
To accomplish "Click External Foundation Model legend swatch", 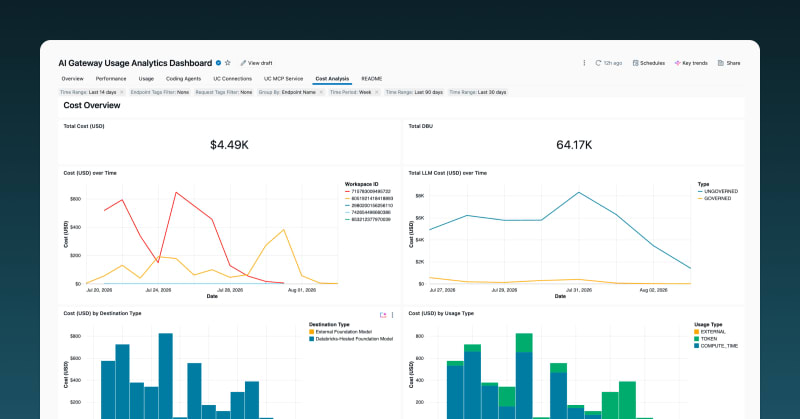I will coord(311,332).
